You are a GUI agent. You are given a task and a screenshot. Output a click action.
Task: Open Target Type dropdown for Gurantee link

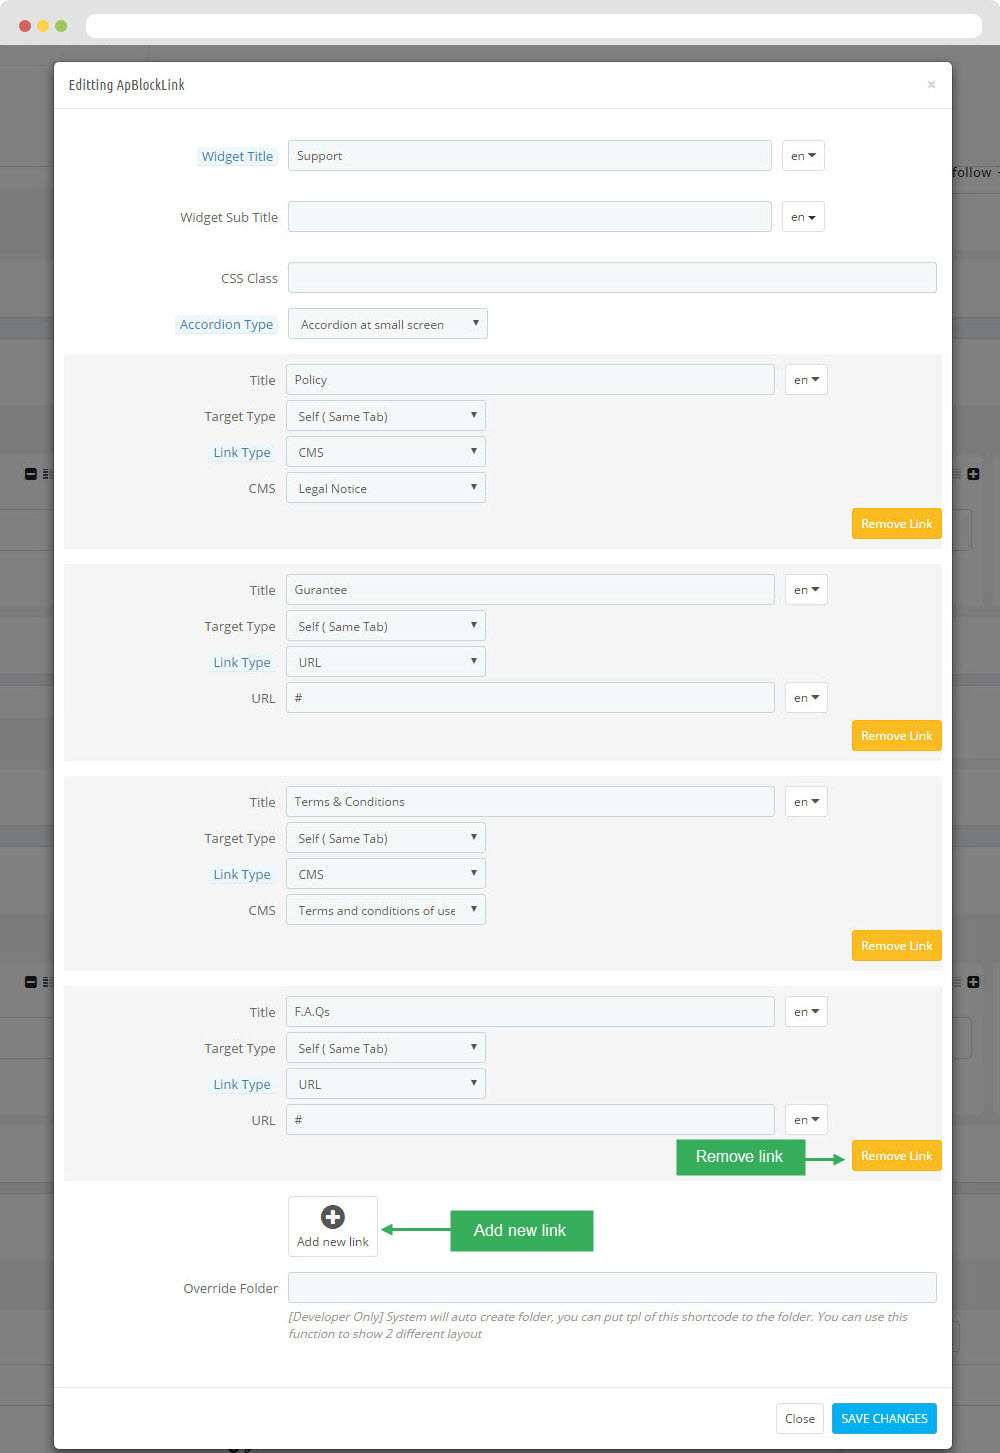(x=385, y=626)
